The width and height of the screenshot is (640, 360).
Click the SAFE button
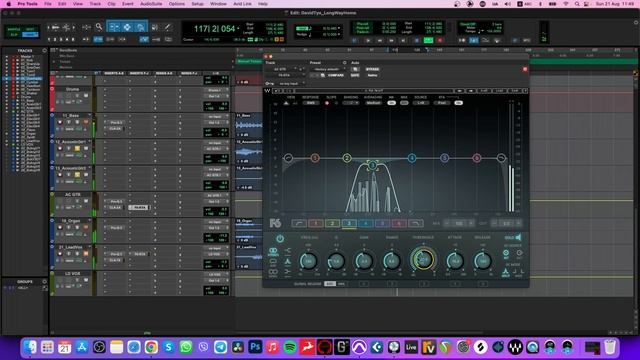pyautogui.click(x=355, y=76)
